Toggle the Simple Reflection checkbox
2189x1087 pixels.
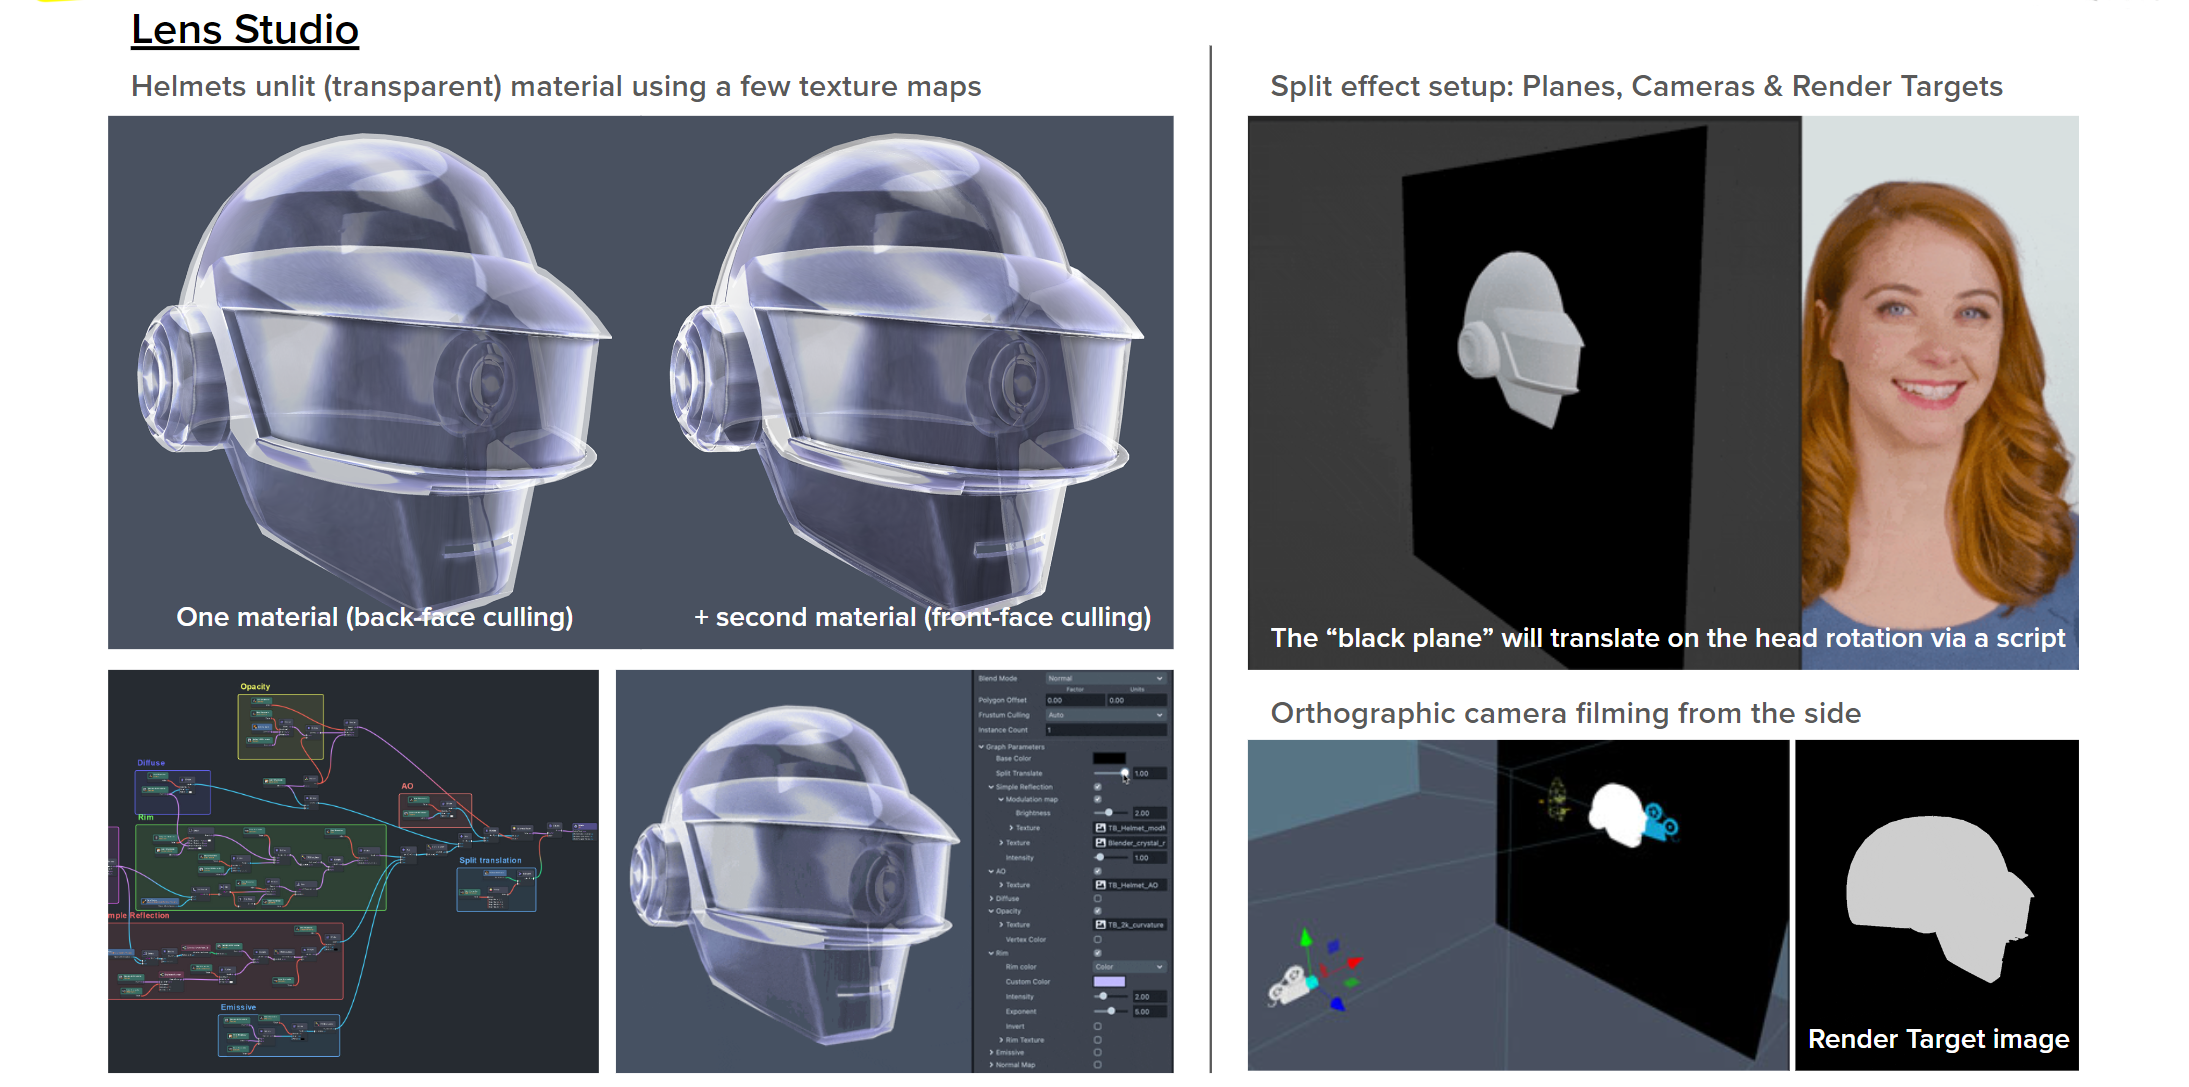pos(1098,787)
